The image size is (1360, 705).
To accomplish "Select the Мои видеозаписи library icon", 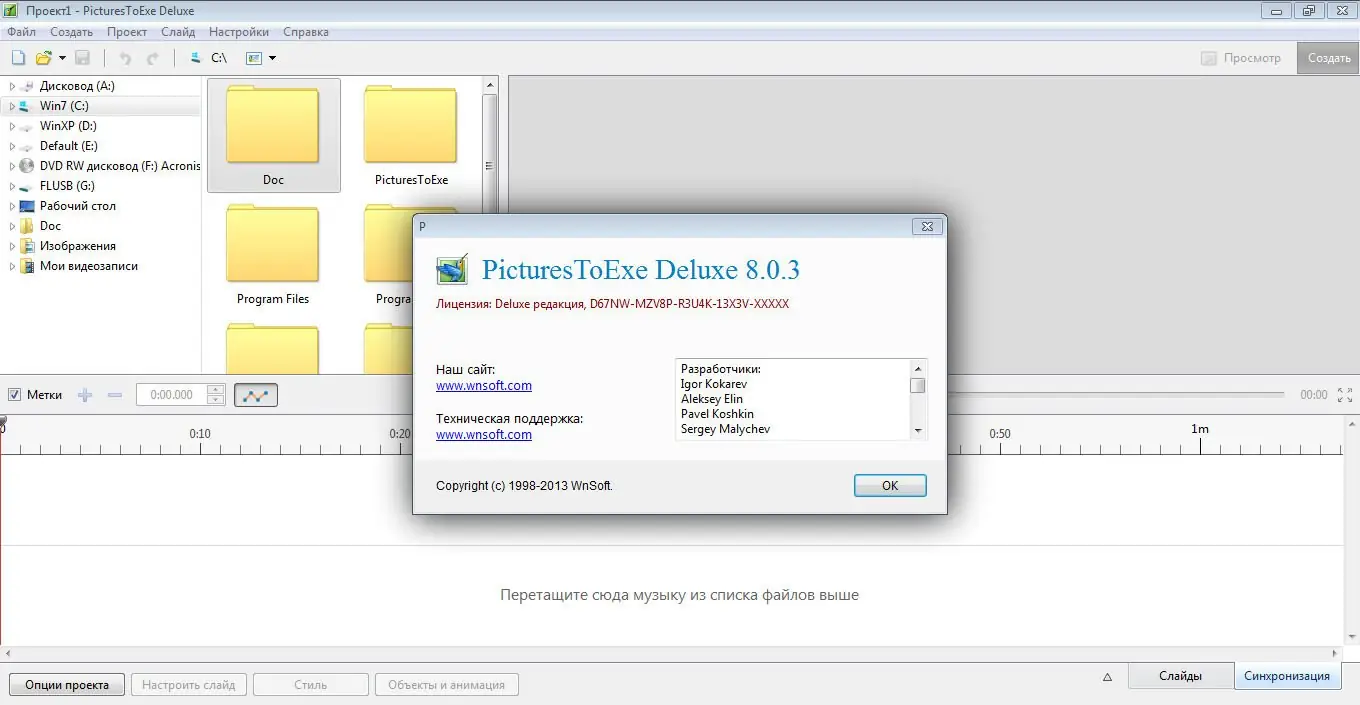I will click(x=27, y=266).
